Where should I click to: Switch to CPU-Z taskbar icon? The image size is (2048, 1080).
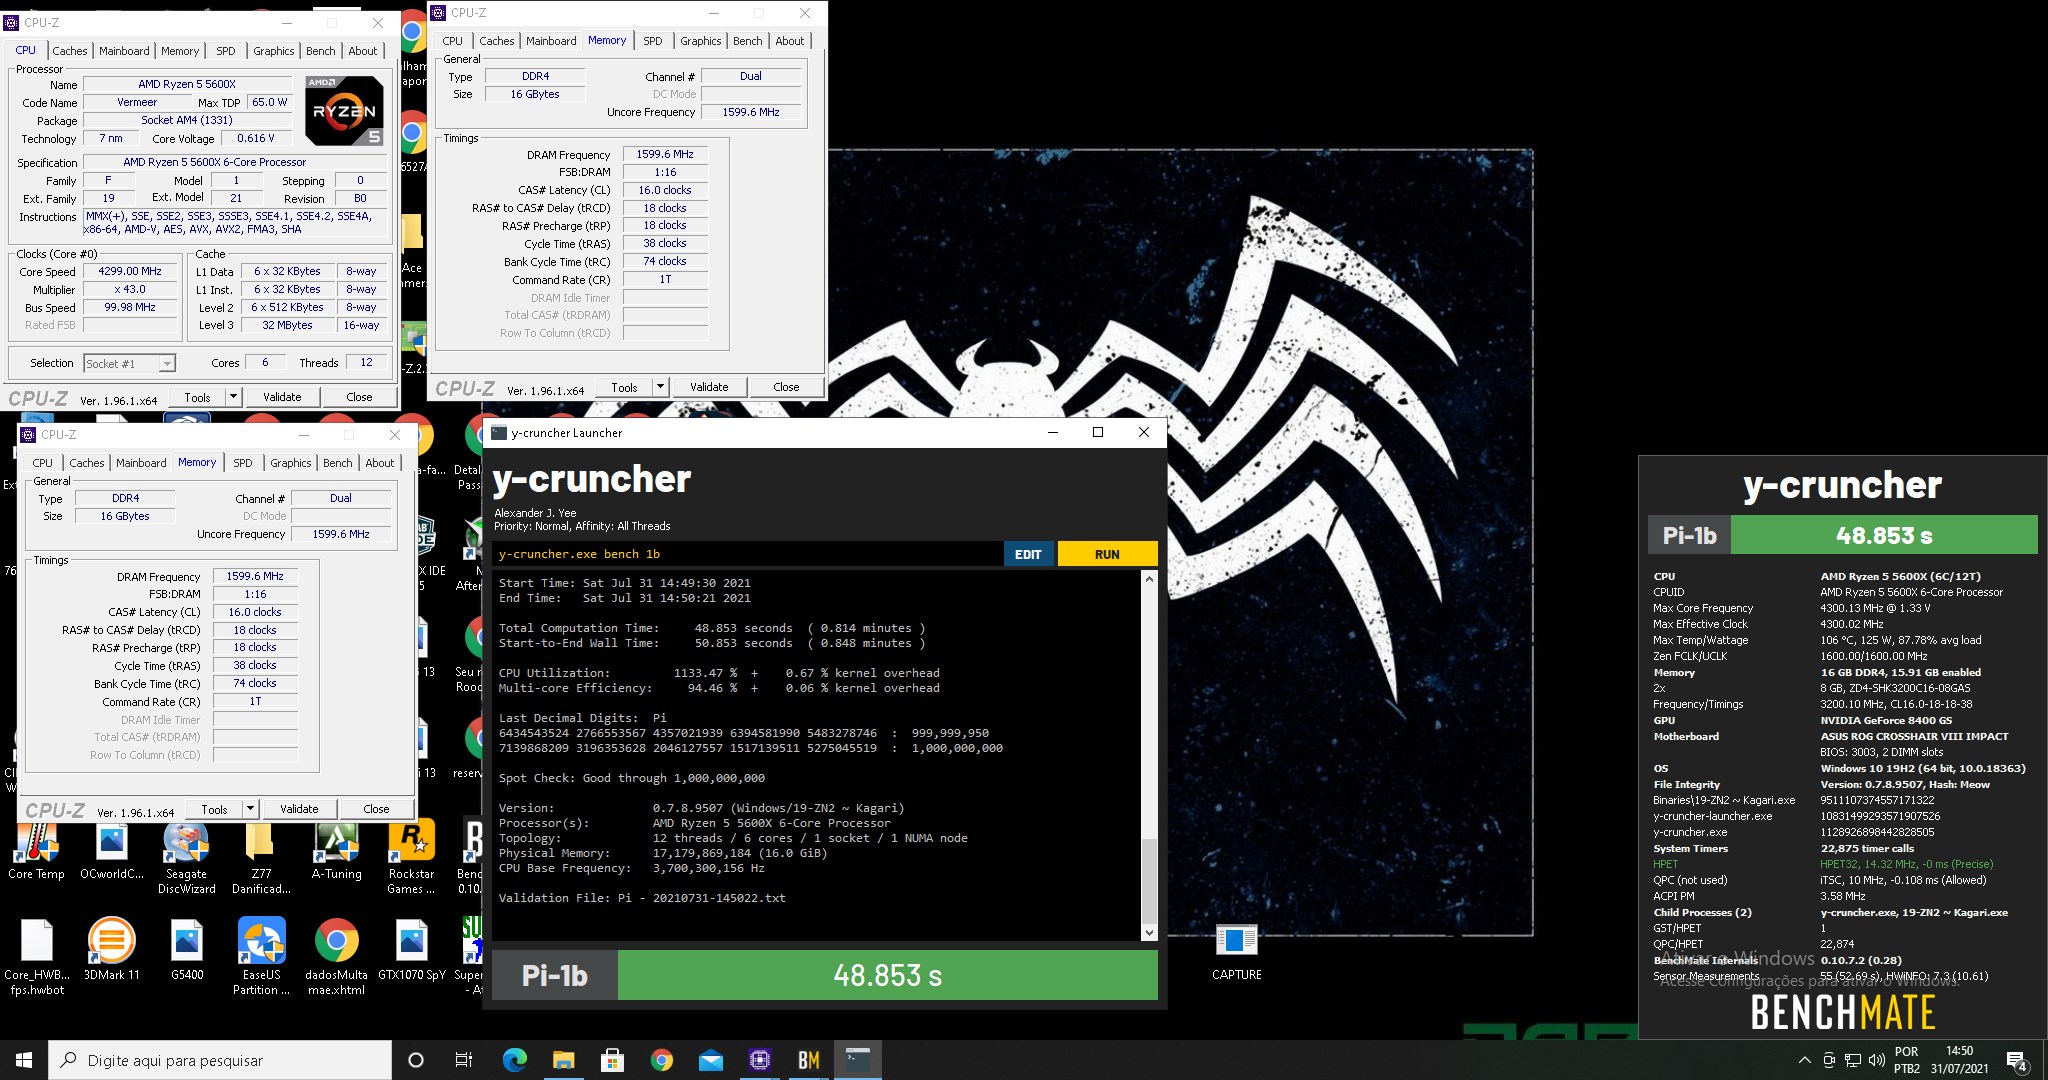[759, 1060]
